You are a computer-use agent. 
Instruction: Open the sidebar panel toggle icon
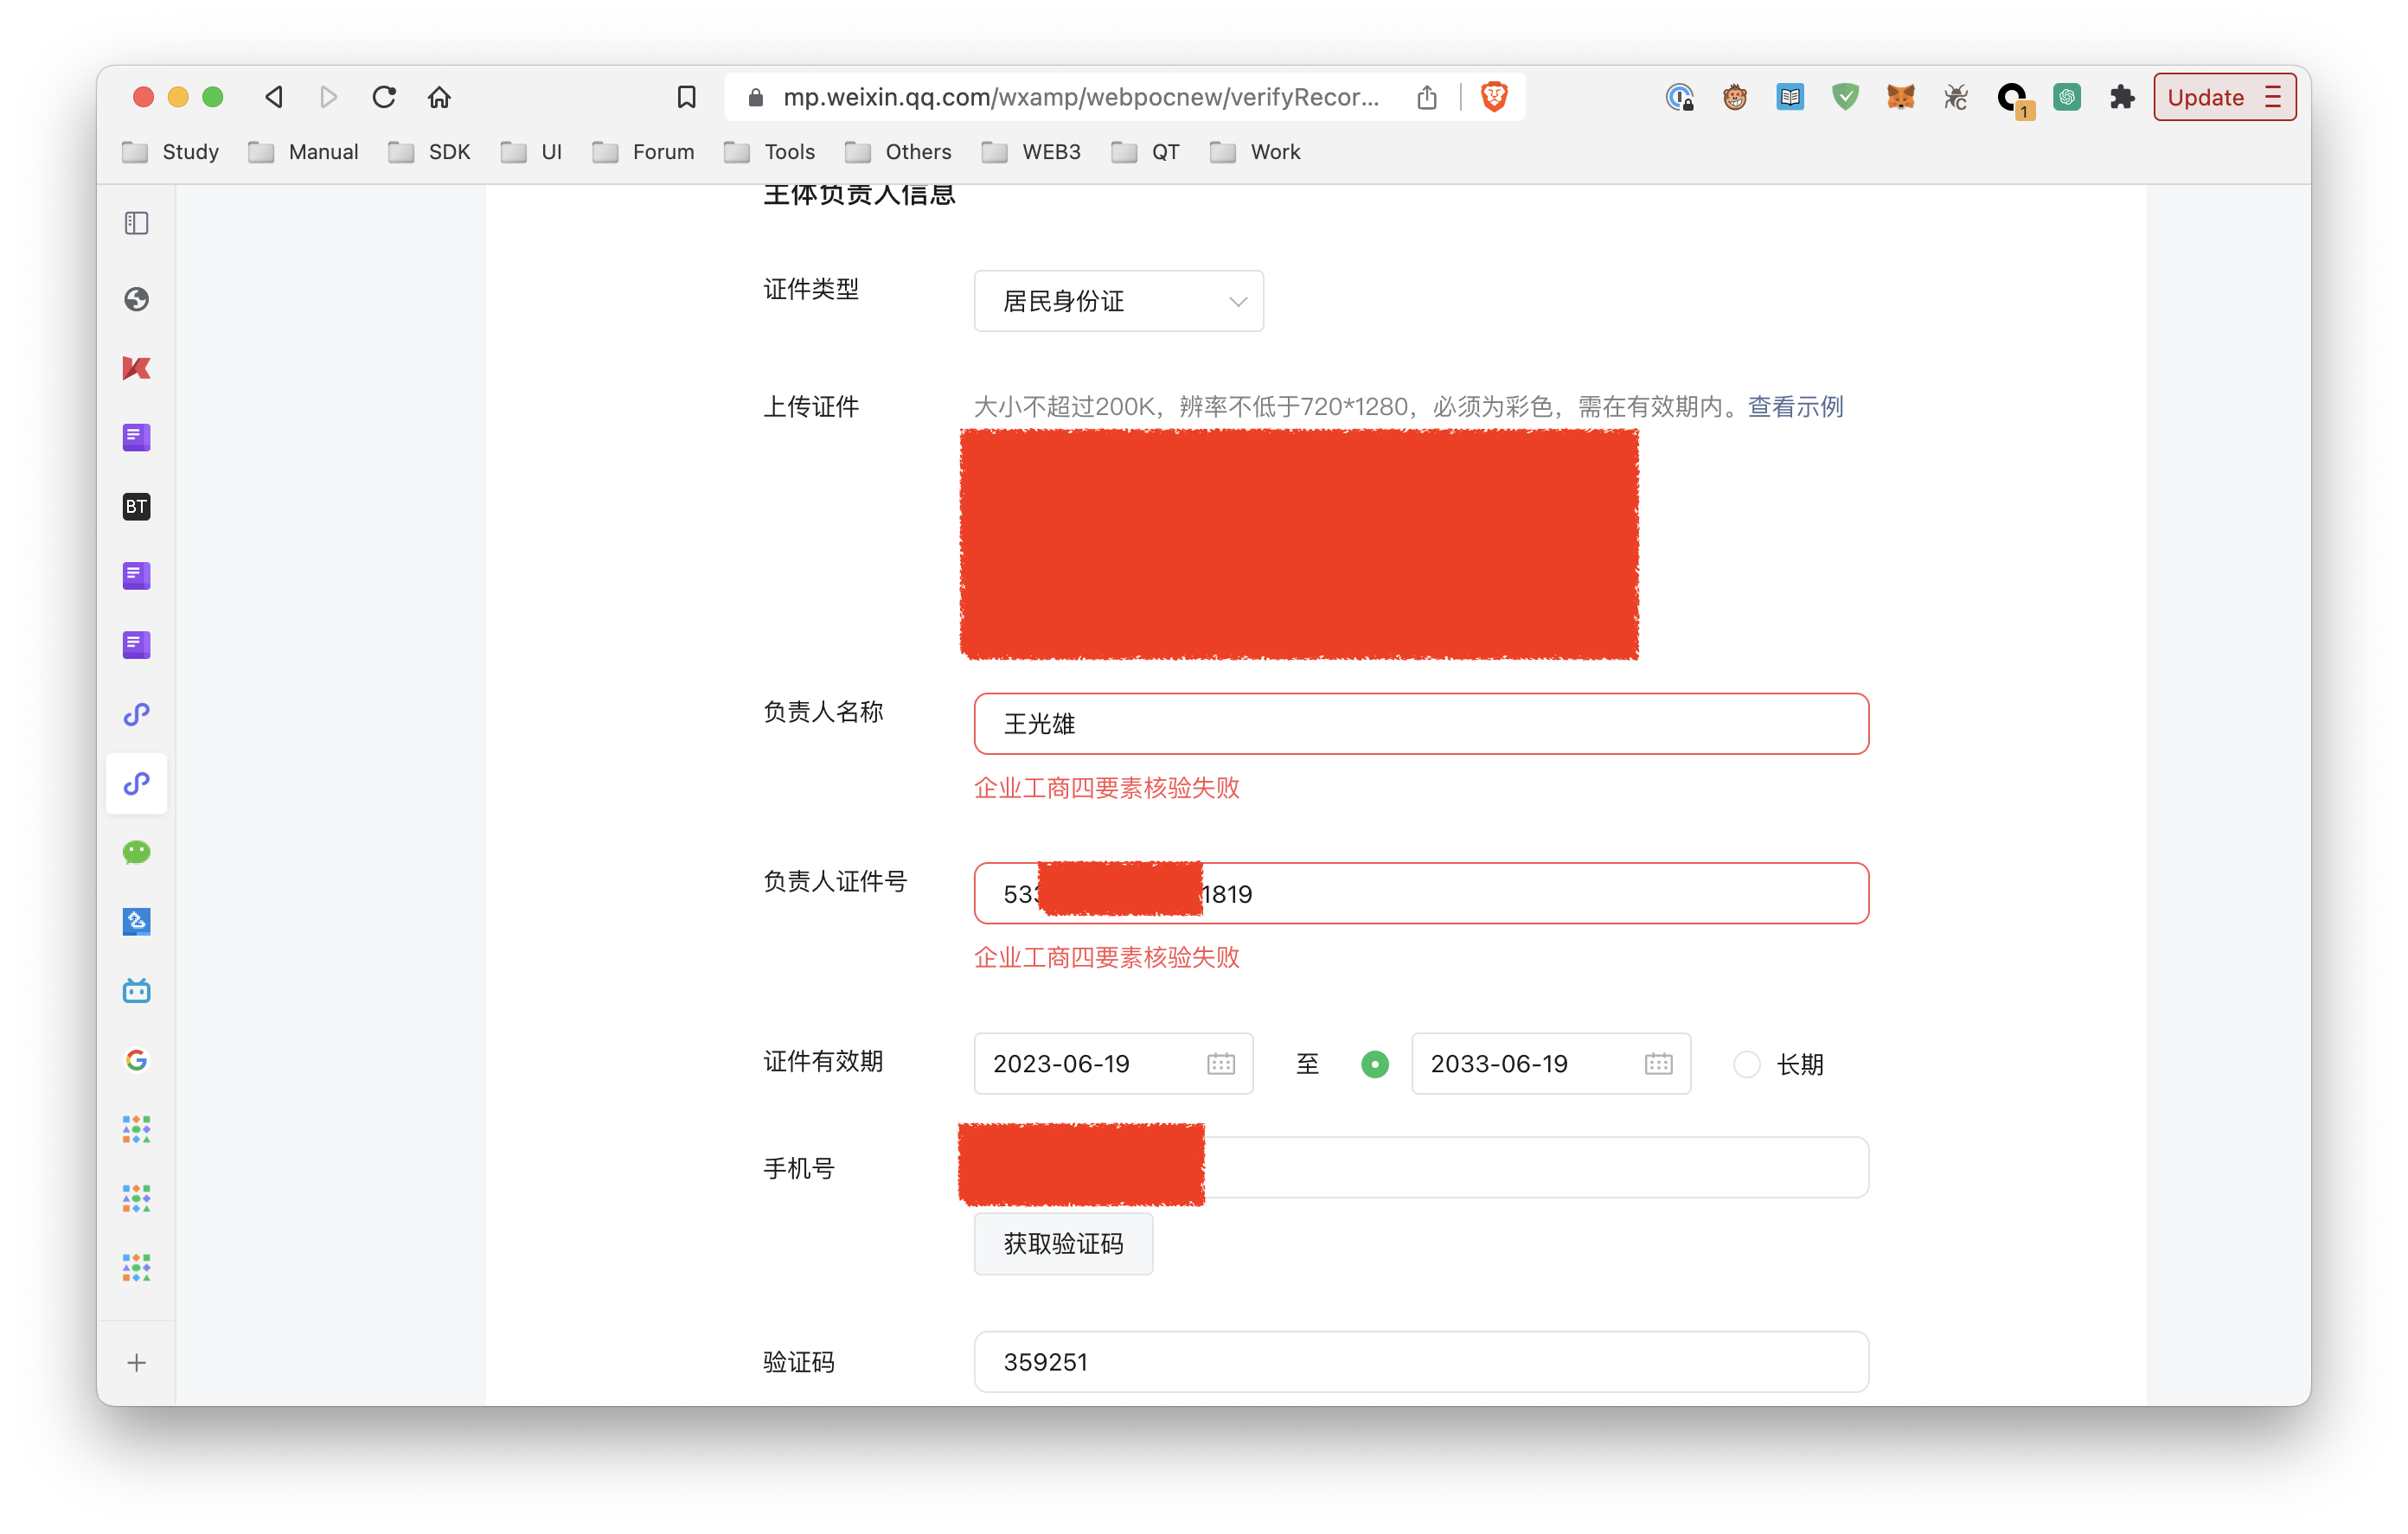tap(137, 223)
